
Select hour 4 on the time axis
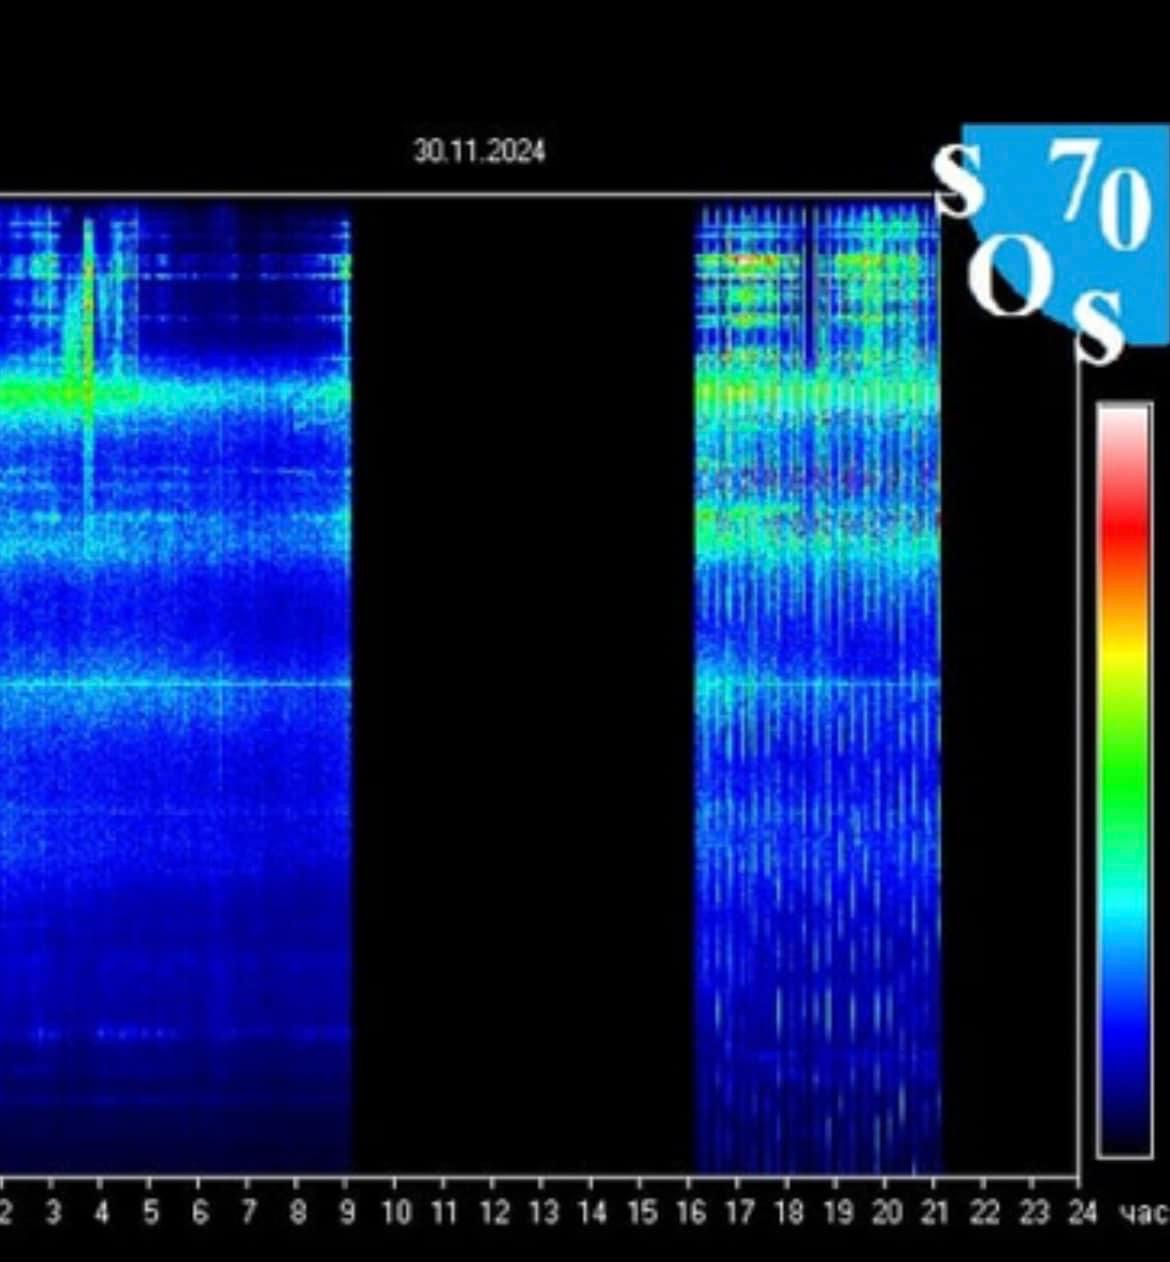pos(101,1213)
